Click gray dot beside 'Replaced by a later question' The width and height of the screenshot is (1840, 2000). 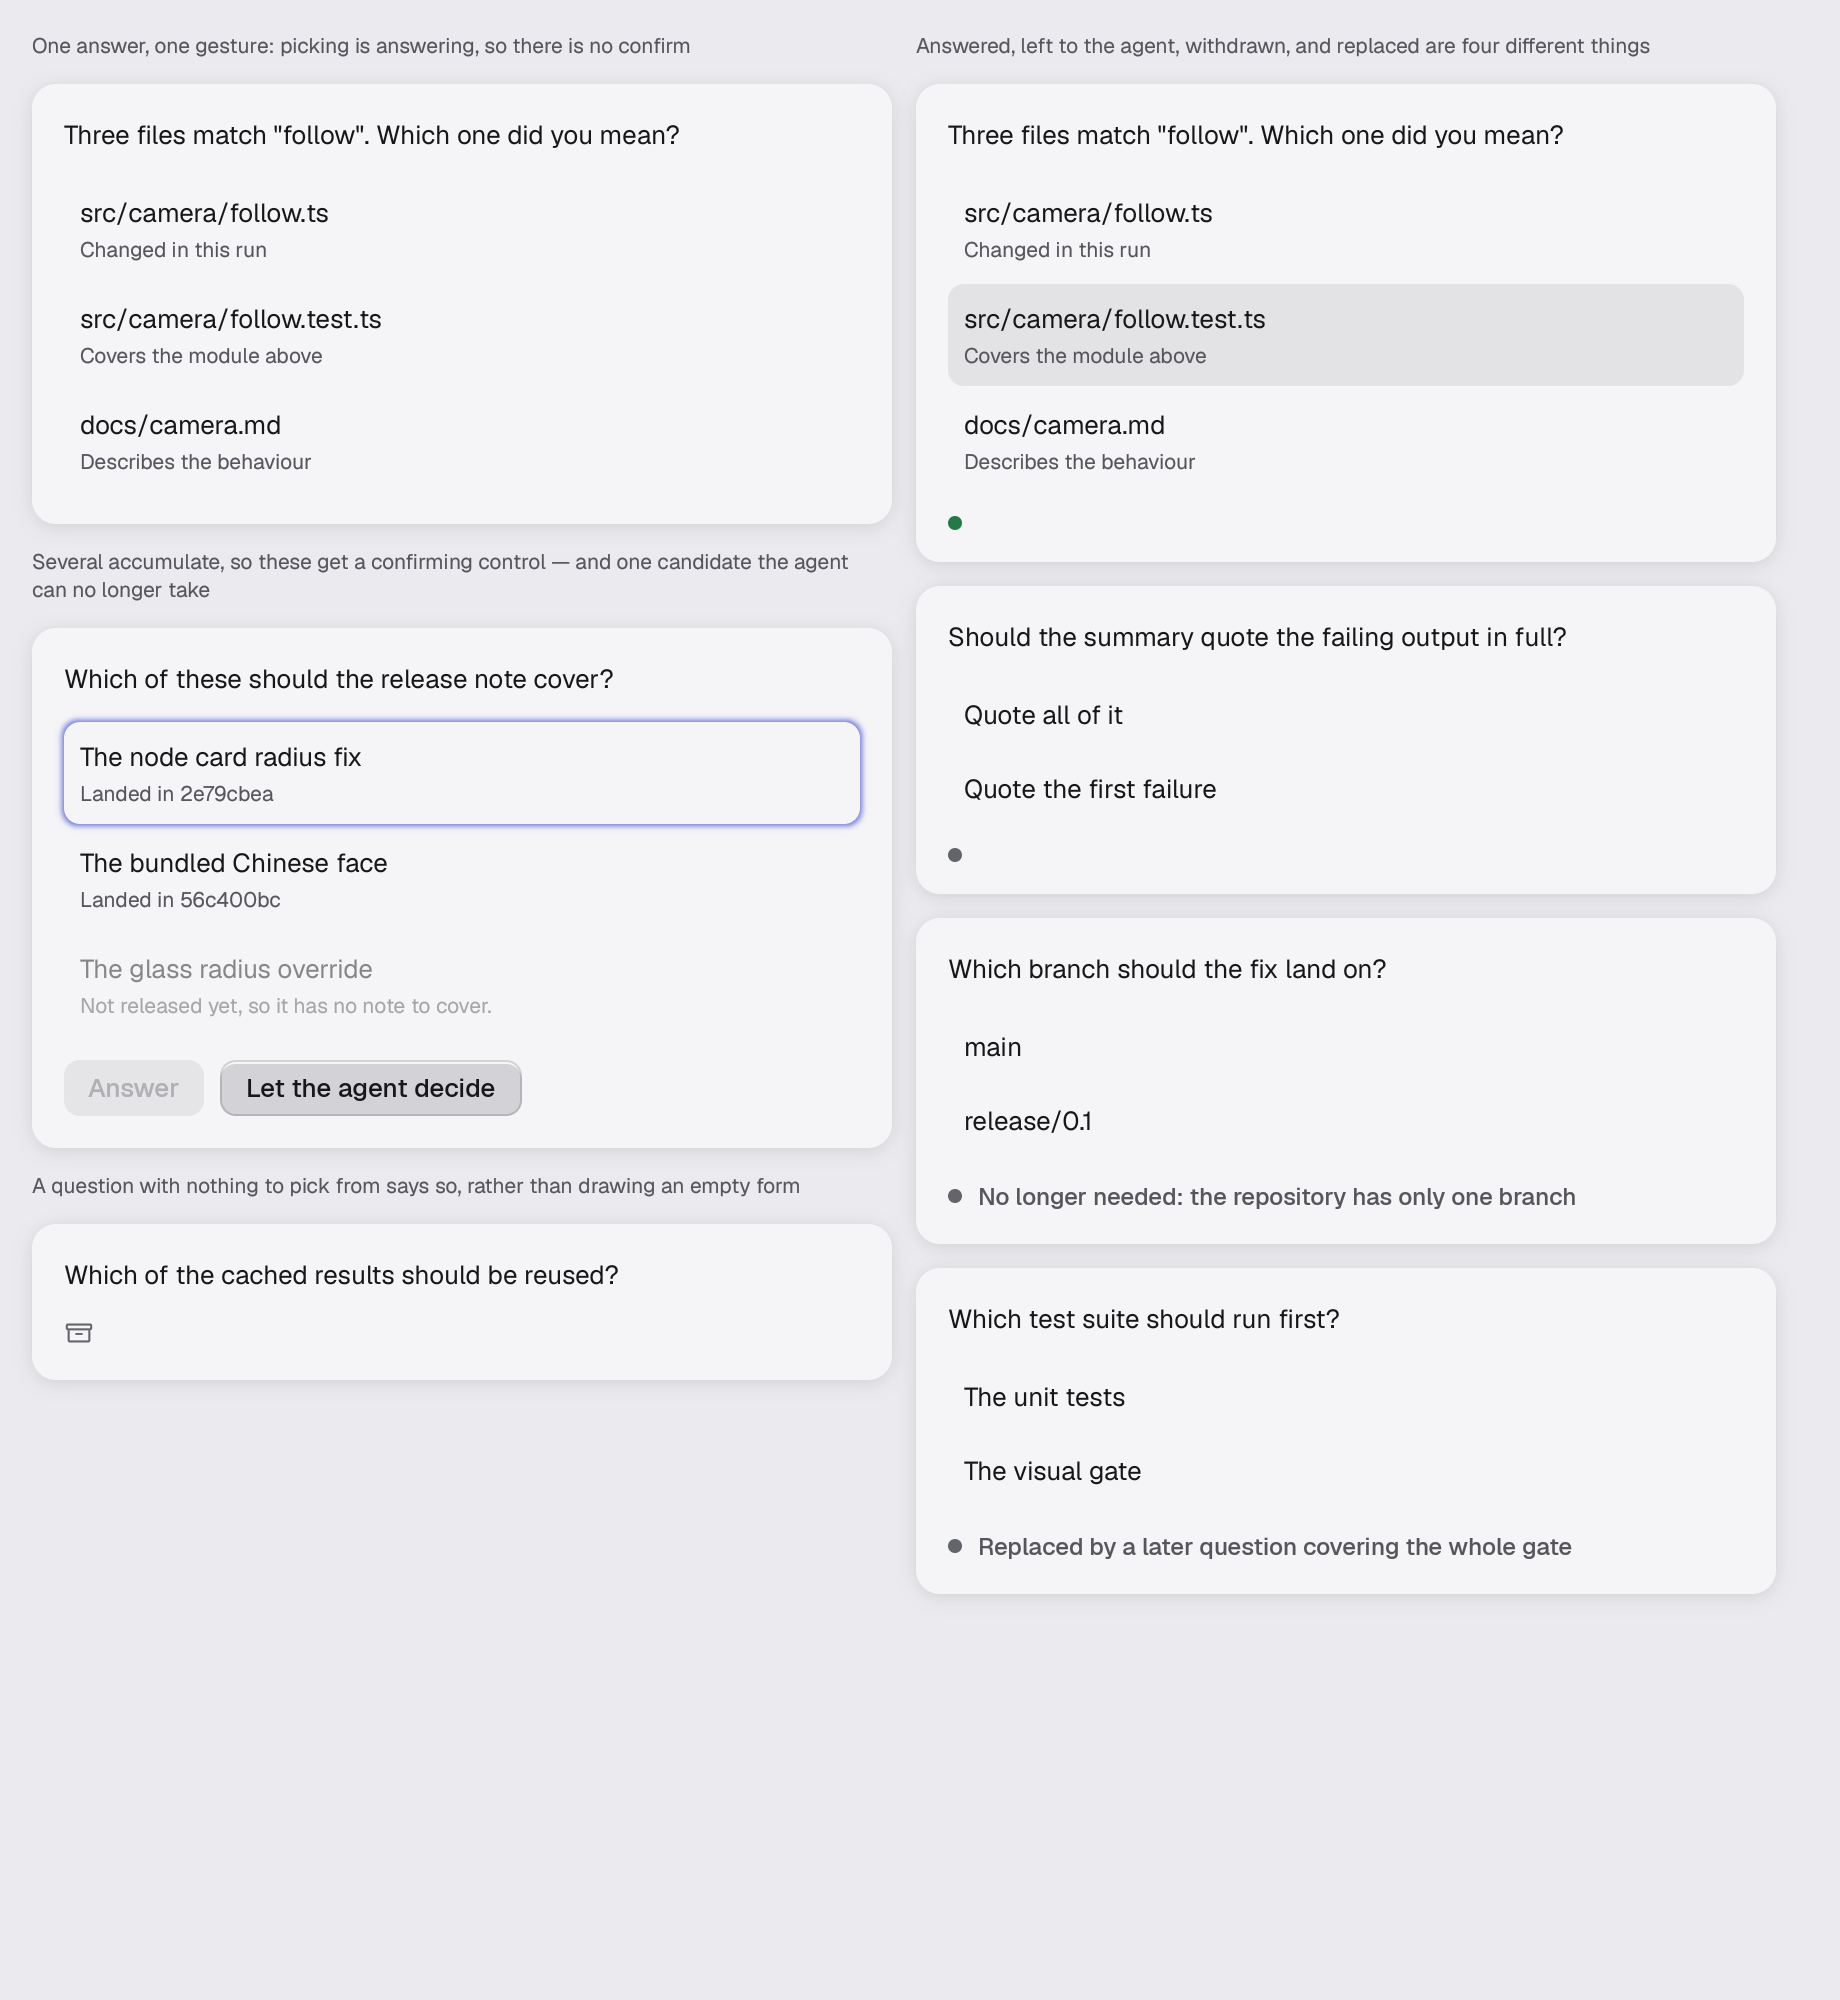coord(955,1546)
